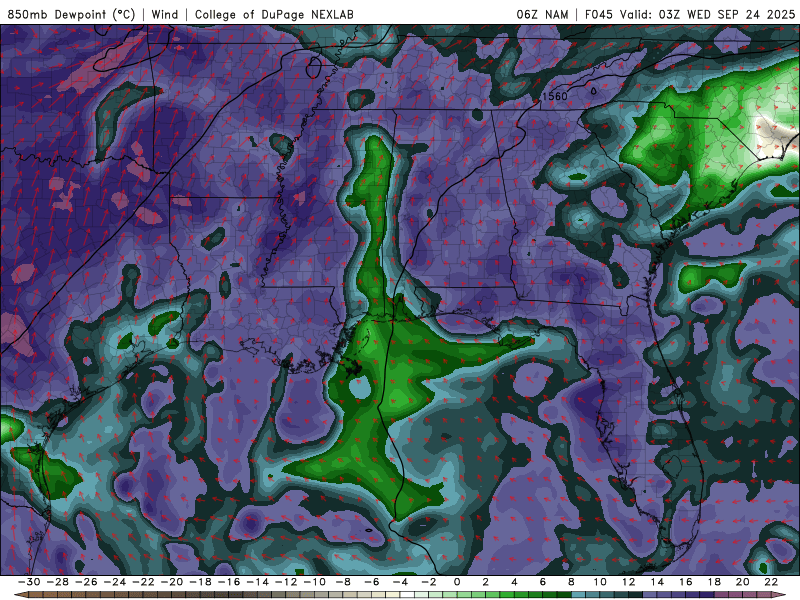Click the '-12' value on the color scale
The image size is (800, 600).
(x=286, y=582)
